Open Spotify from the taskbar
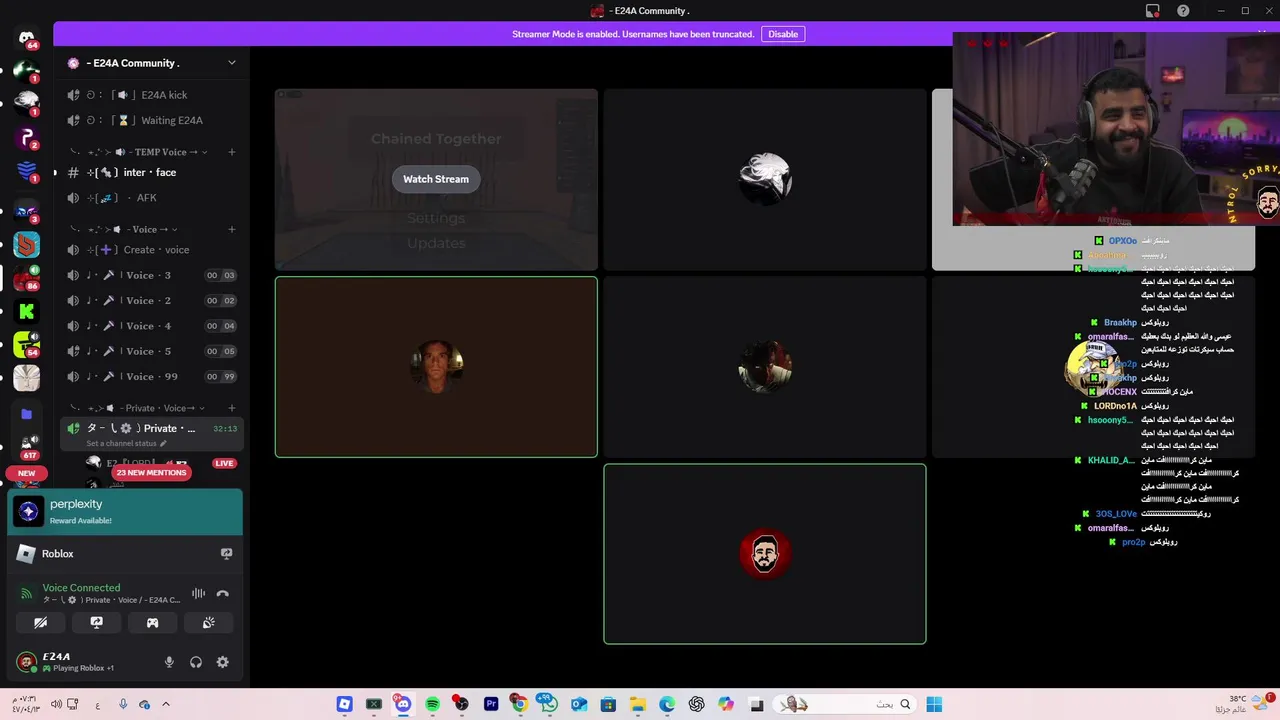 432,704
